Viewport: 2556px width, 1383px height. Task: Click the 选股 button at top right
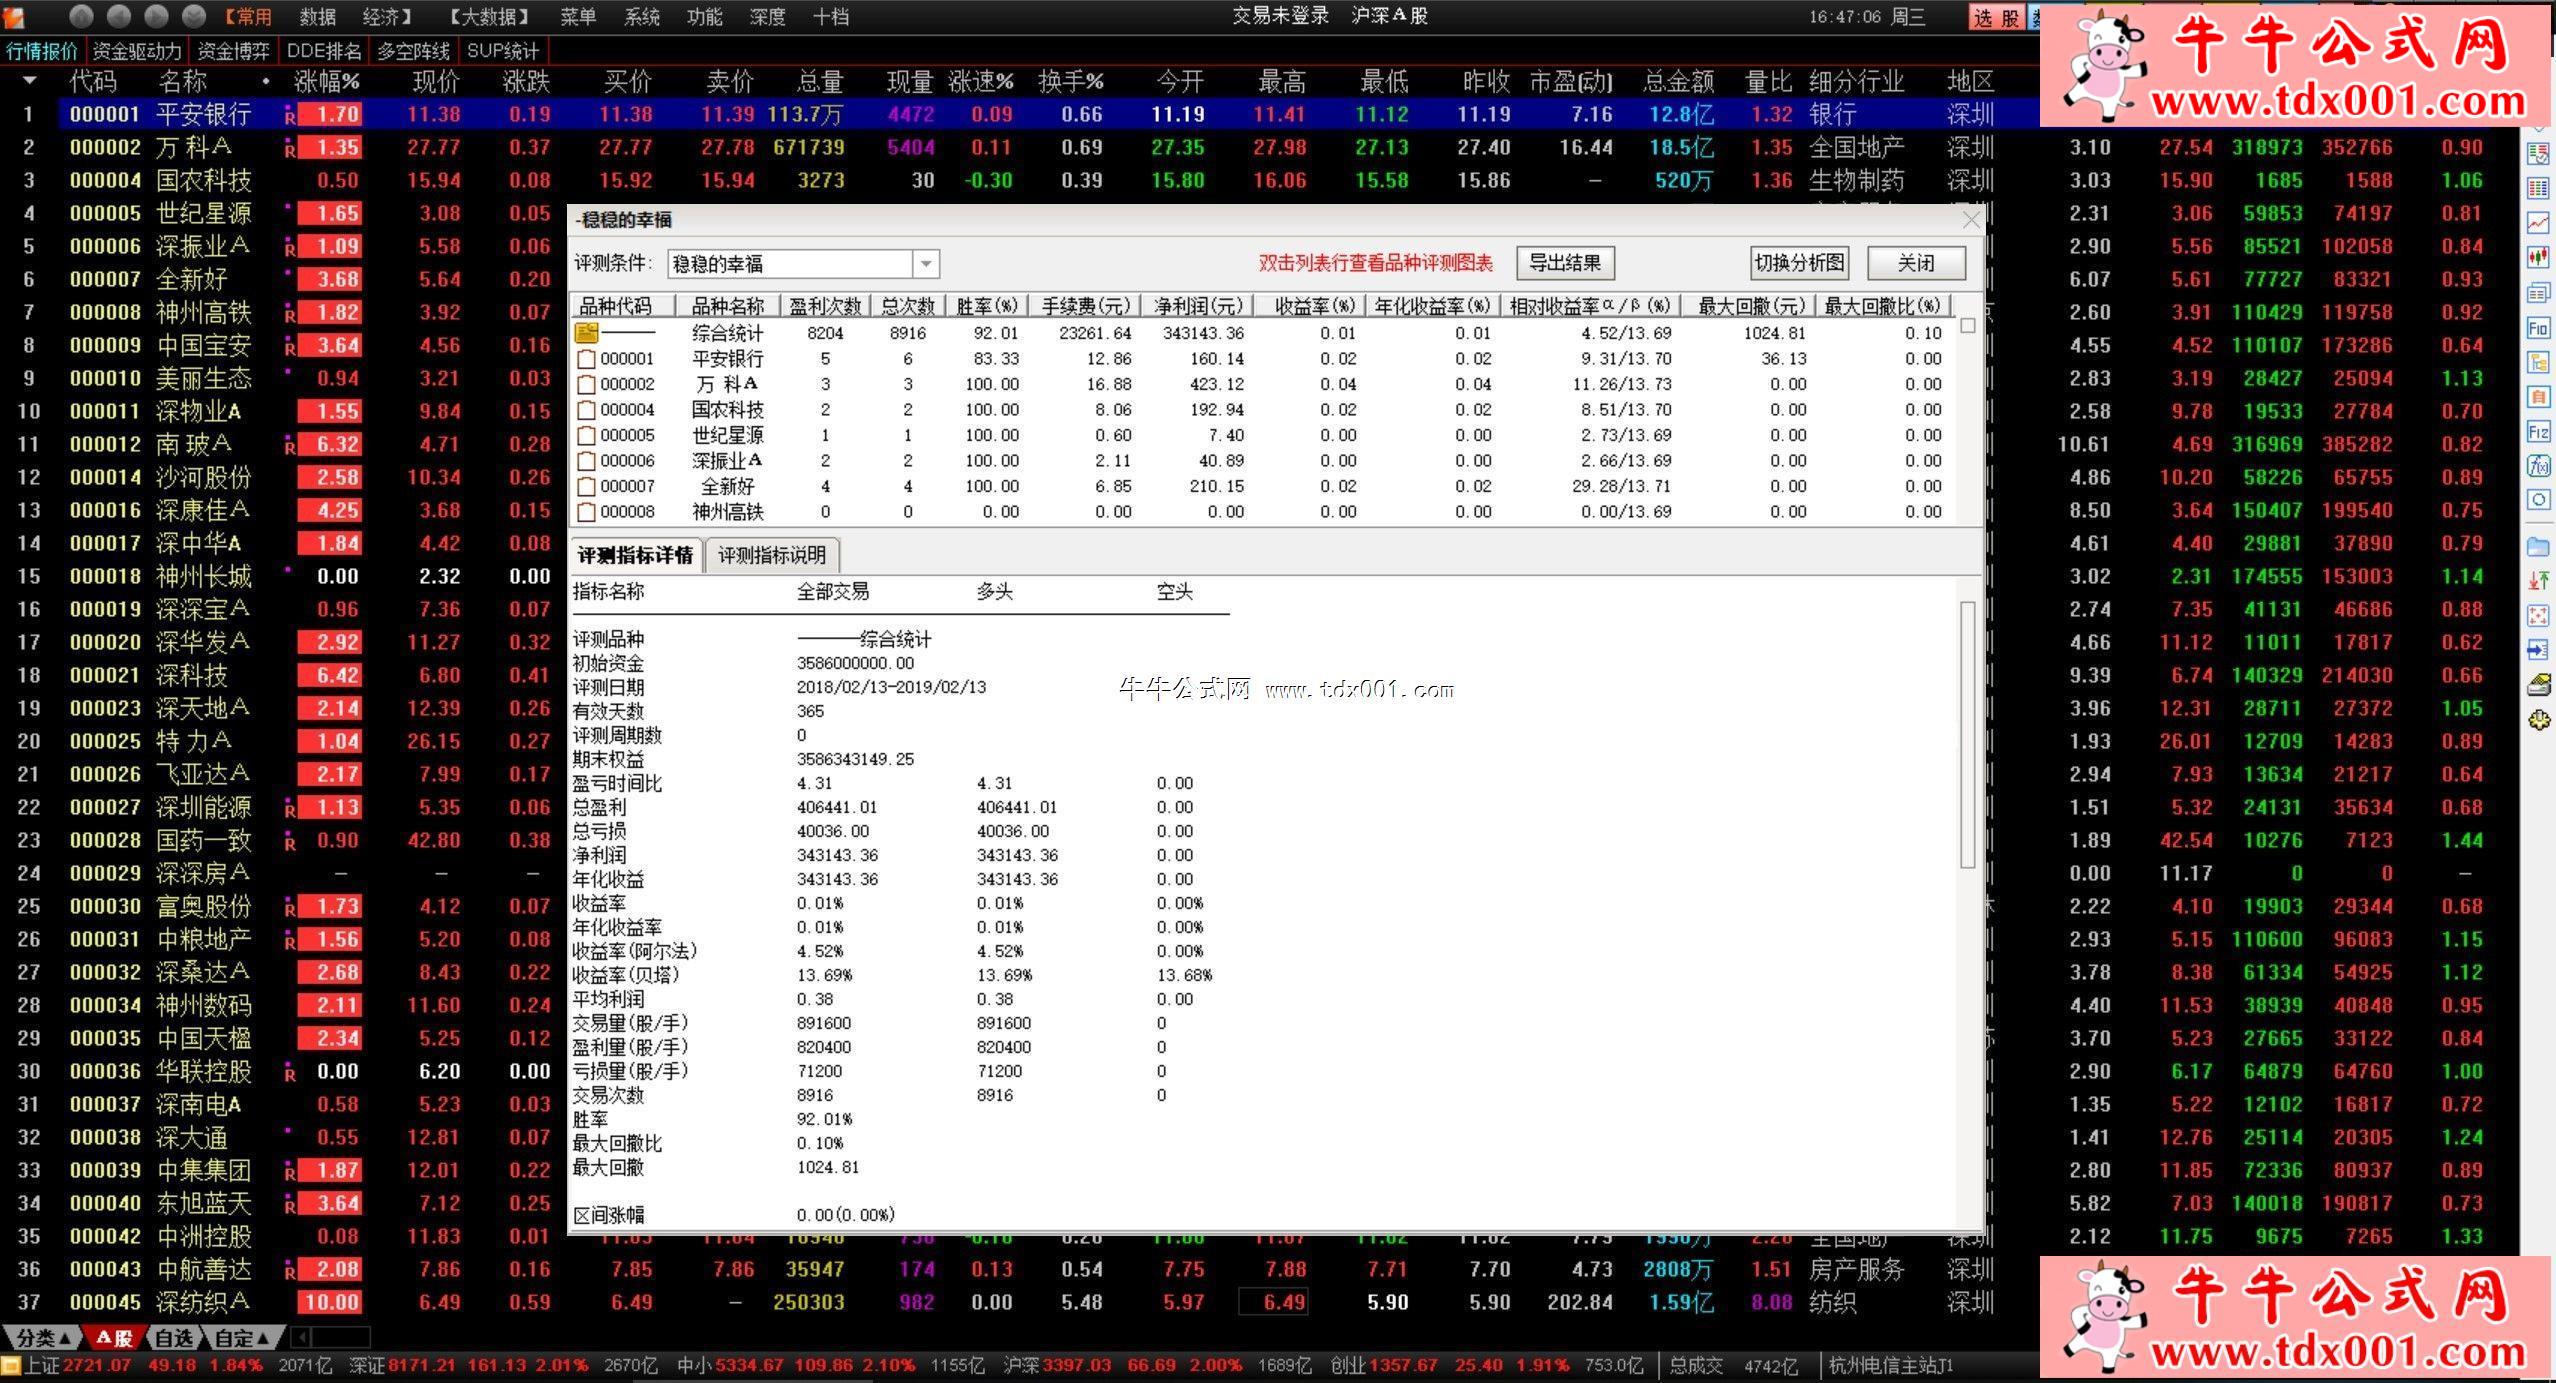pos(1997,17)
